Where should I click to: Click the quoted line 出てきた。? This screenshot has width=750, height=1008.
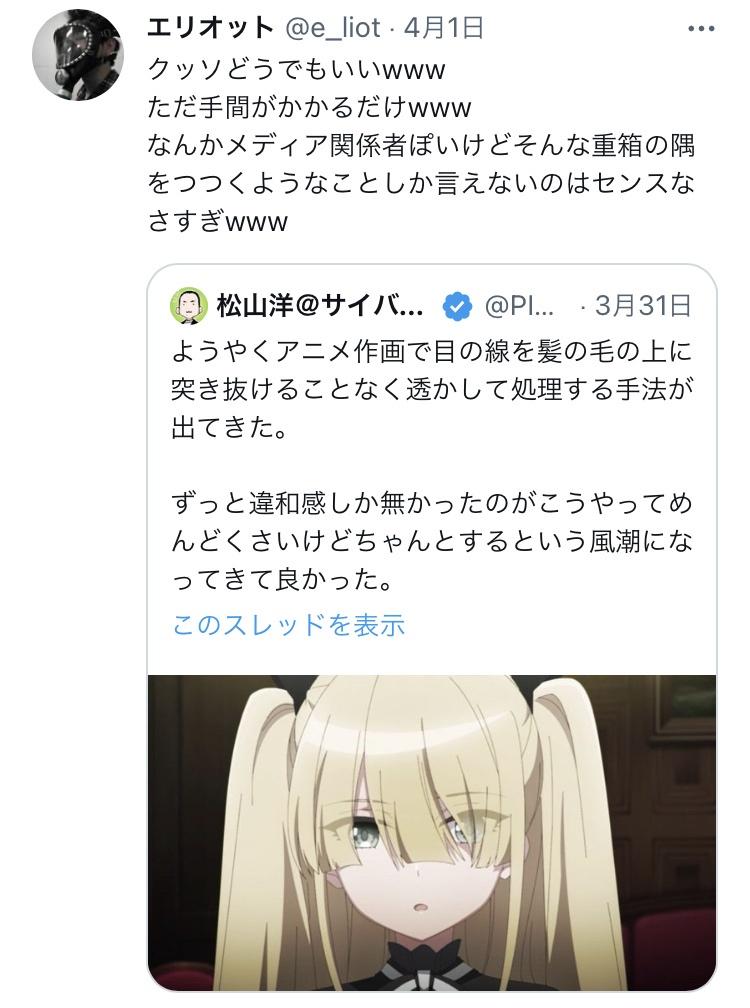tap(229, 428)
